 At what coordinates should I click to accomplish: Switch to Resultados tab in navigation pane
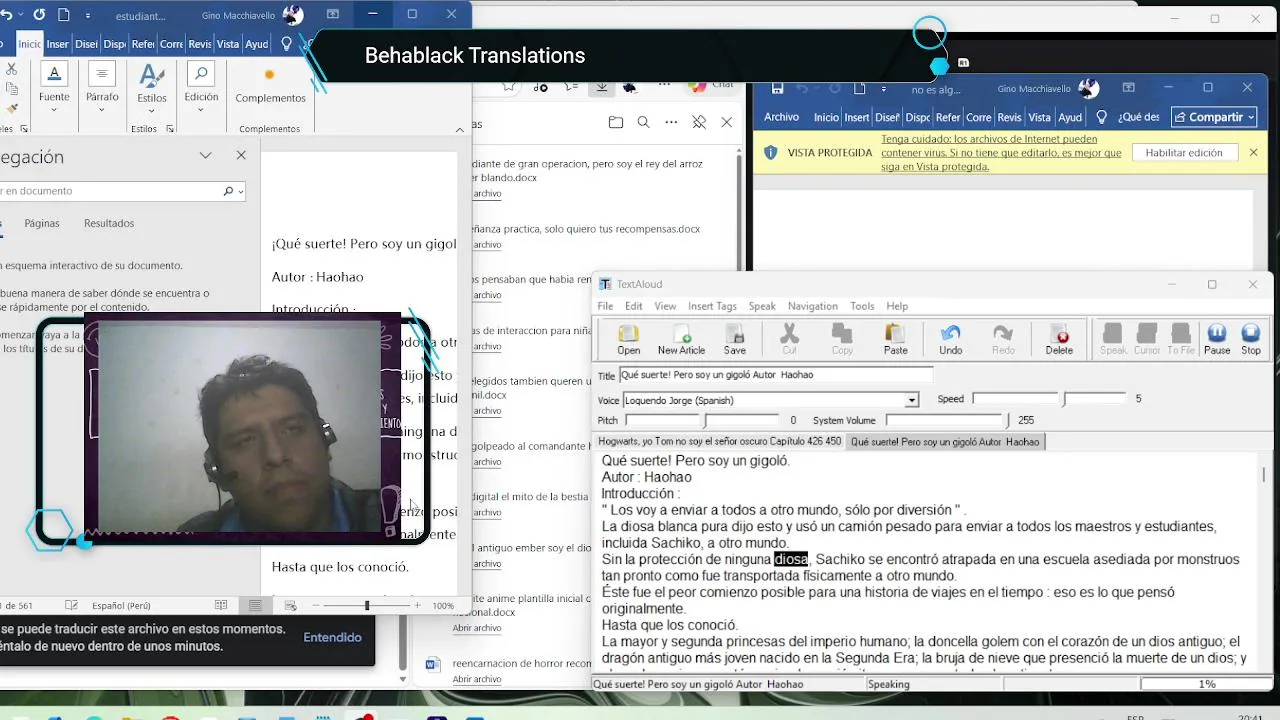tap(109, 223)
